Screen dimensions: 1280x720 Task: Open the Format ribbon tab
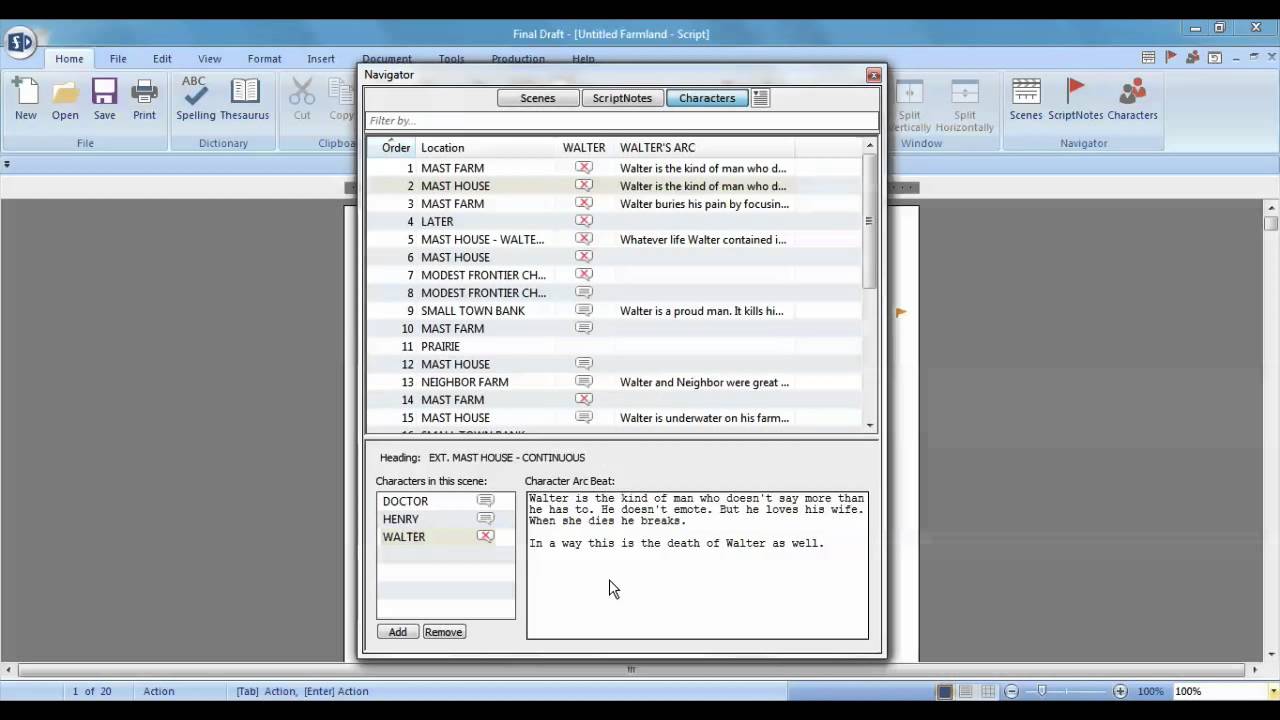point(264,59)
